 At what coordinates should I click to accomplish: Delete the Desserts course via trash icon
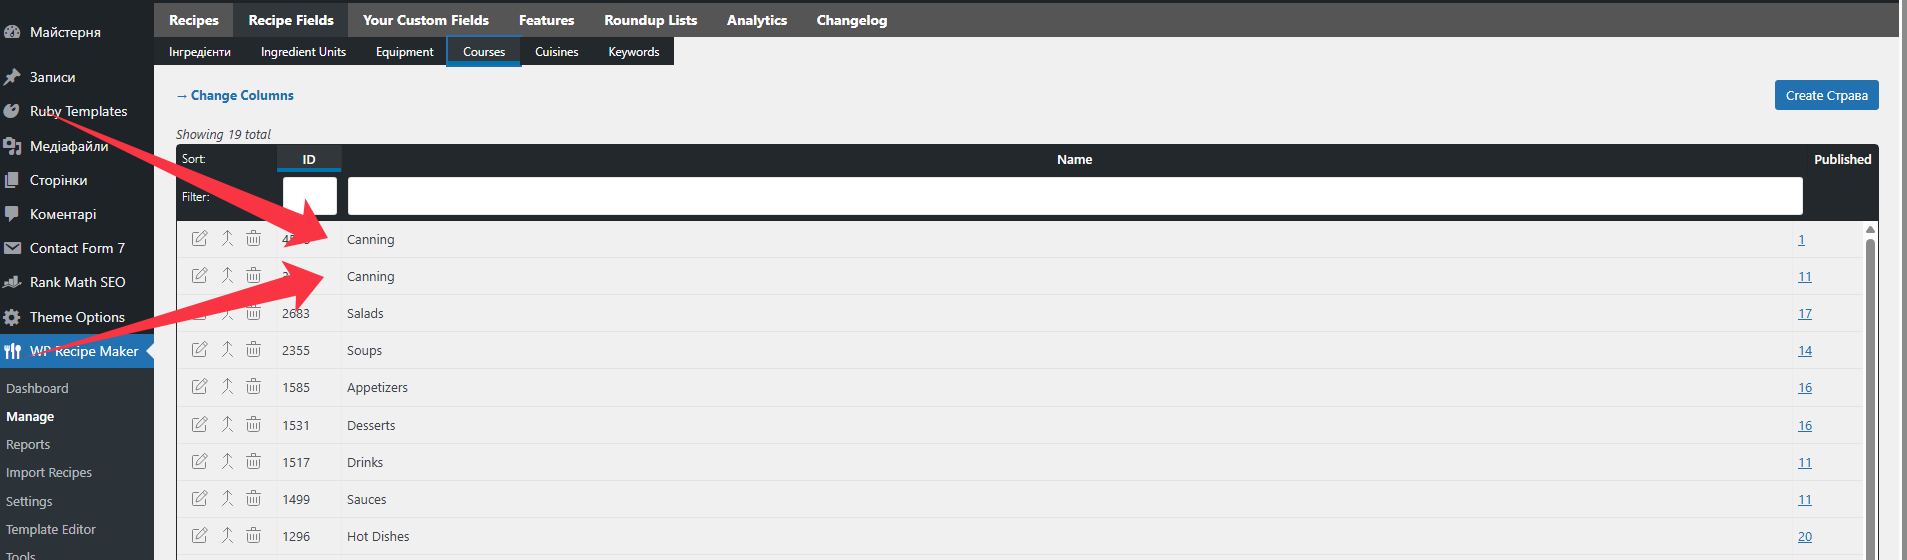253,424
